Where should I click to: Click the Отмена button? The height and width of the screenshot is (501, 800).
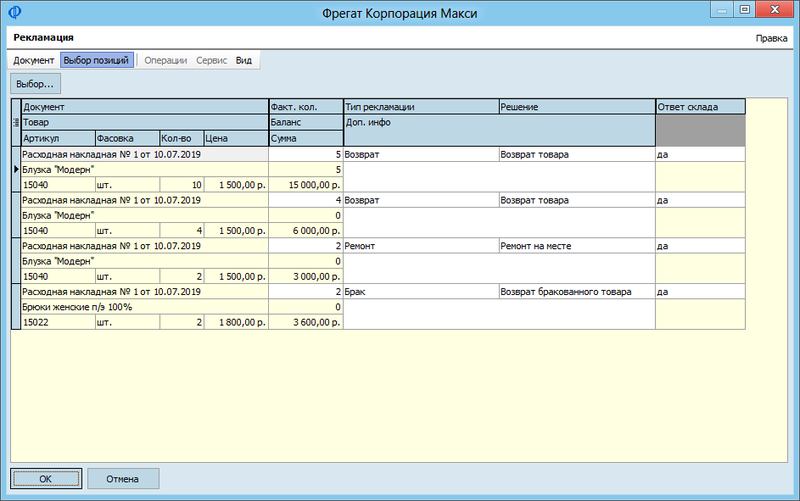click(122, 479)
